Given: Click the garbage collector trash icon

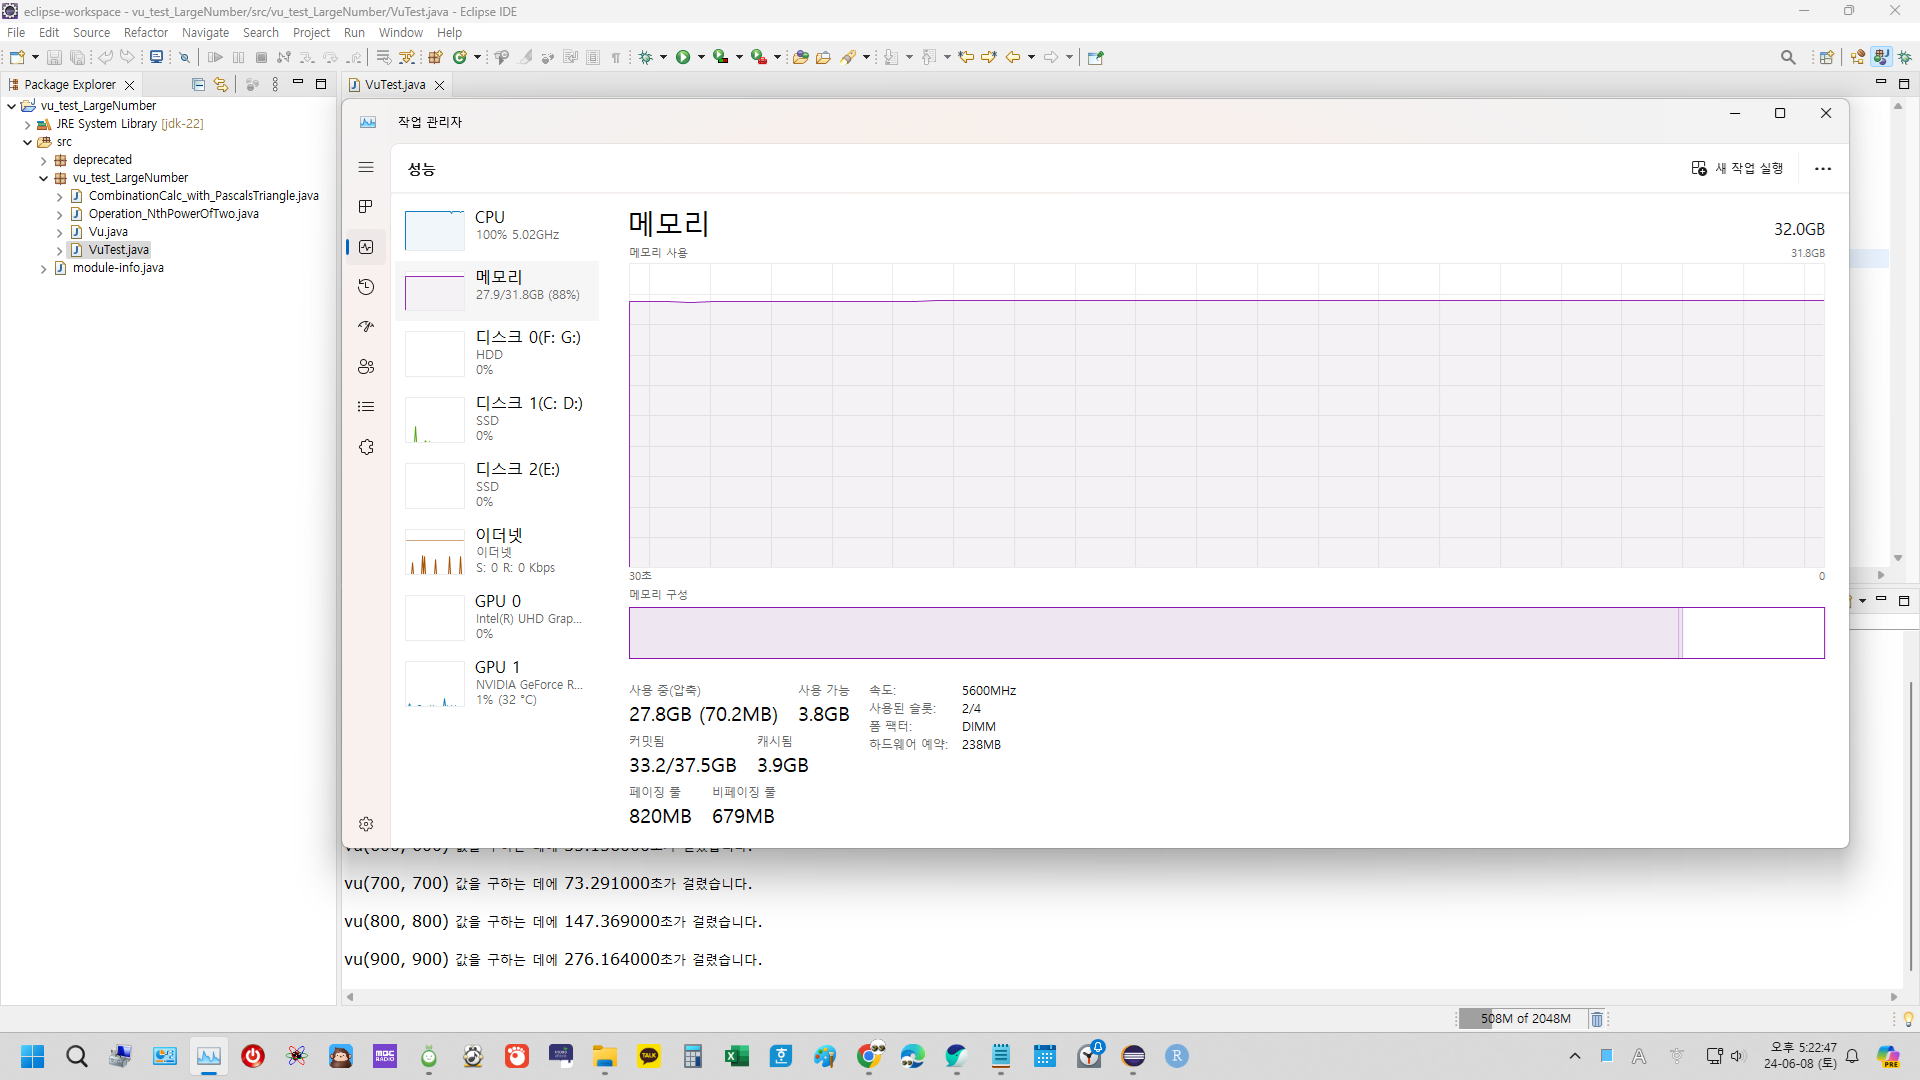Looking at the screenshot, I should click(1597, 1019).
